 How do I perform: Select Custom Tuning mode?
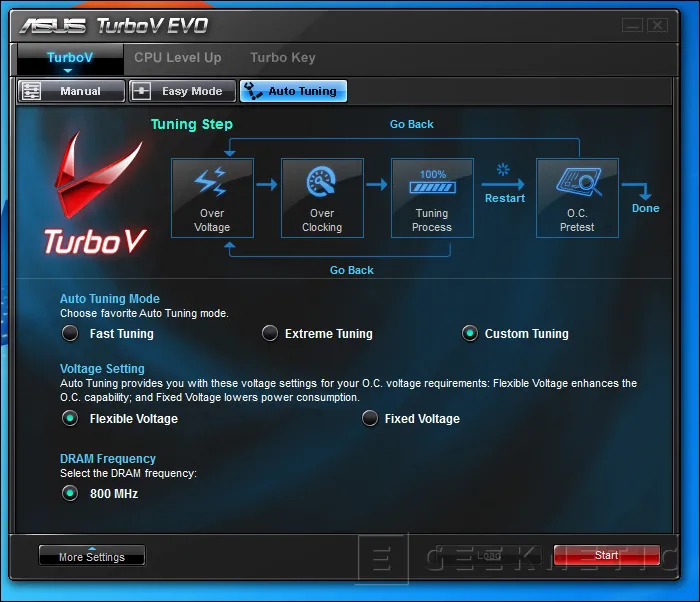coord(470,333)
